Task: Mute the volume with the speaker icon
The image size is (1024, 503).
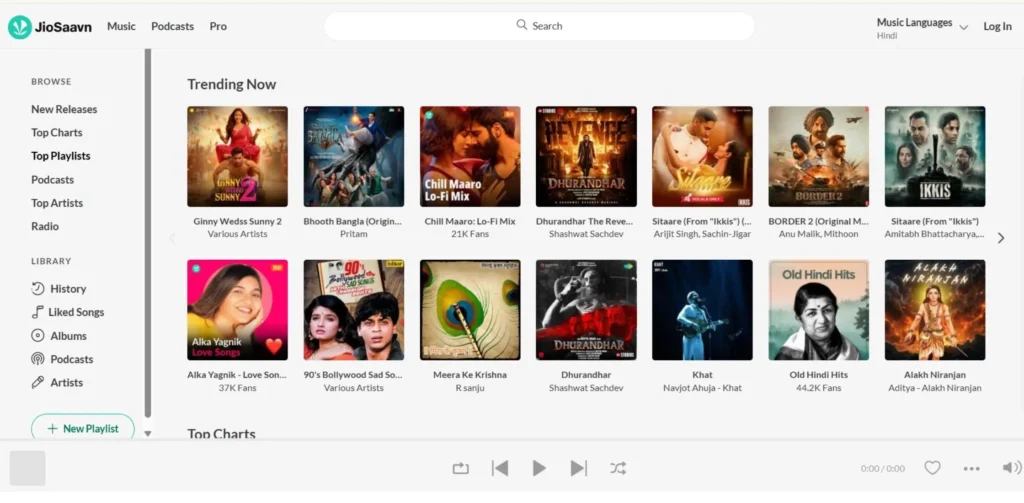Action: click(x=1012, y=468)
